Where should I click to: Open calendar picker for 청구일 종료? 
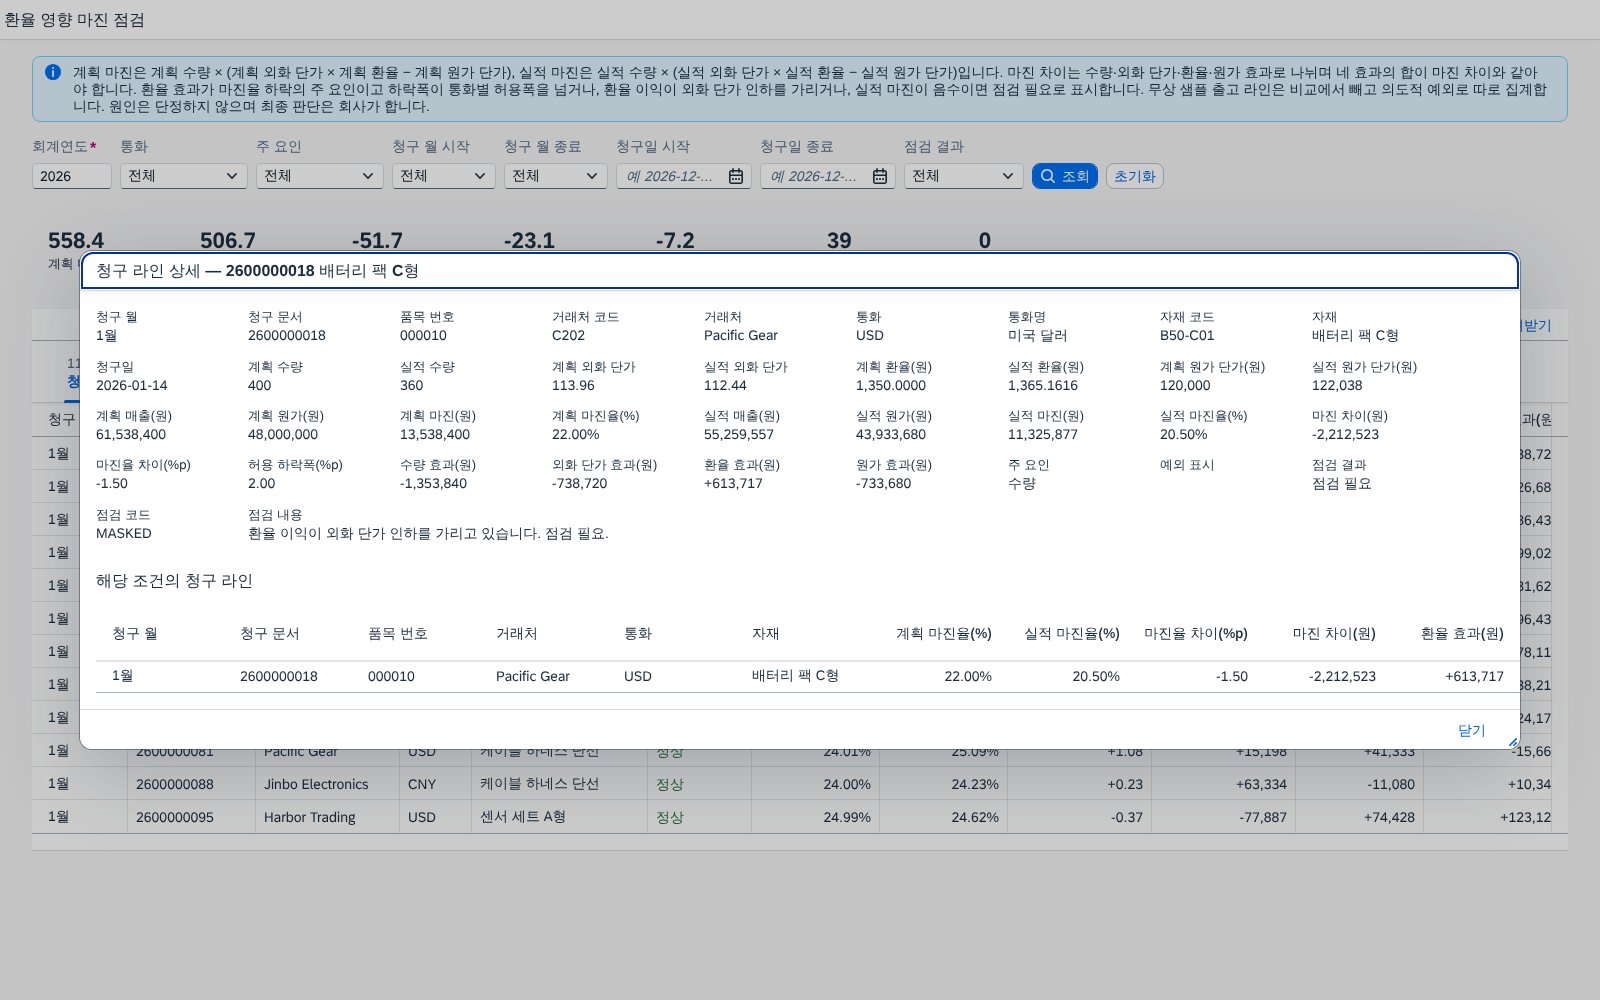[x=880, y=176]
